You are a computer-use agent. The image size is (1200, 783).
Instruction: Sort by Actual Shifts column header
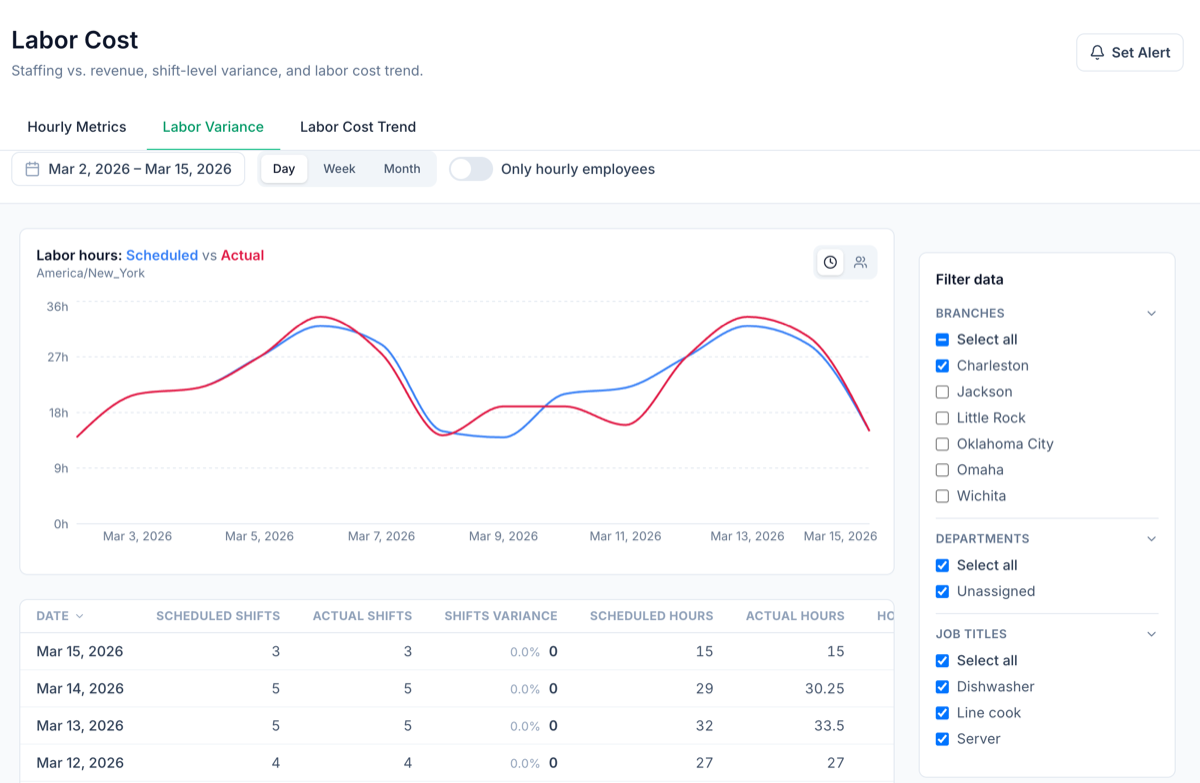[362, 616]
